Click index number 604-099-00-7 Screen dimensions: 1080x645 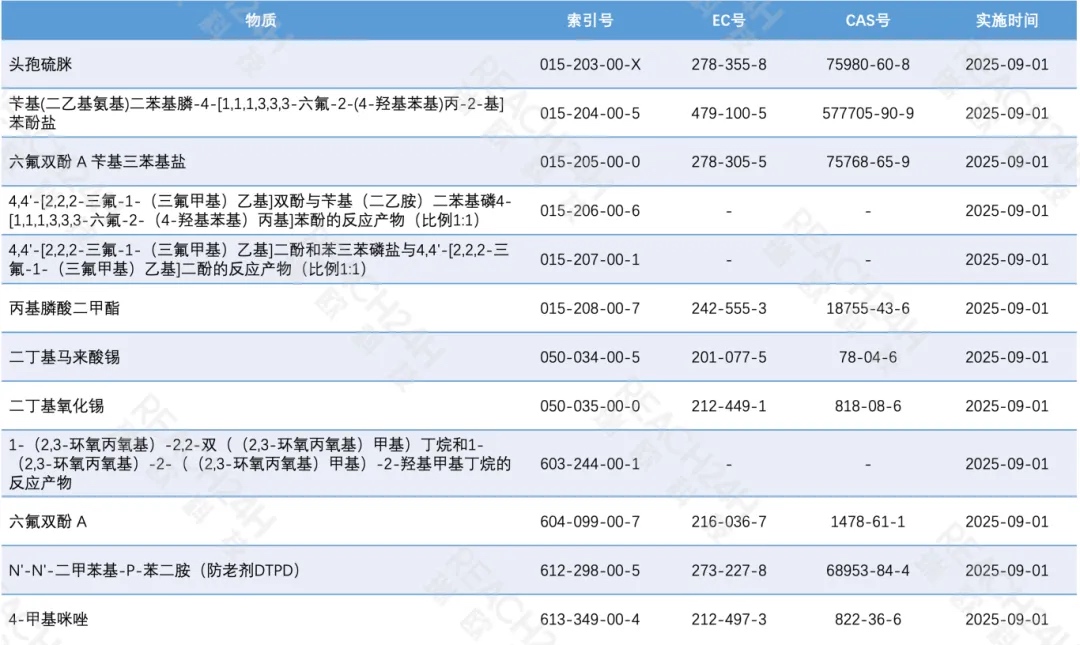coord(590,521)
